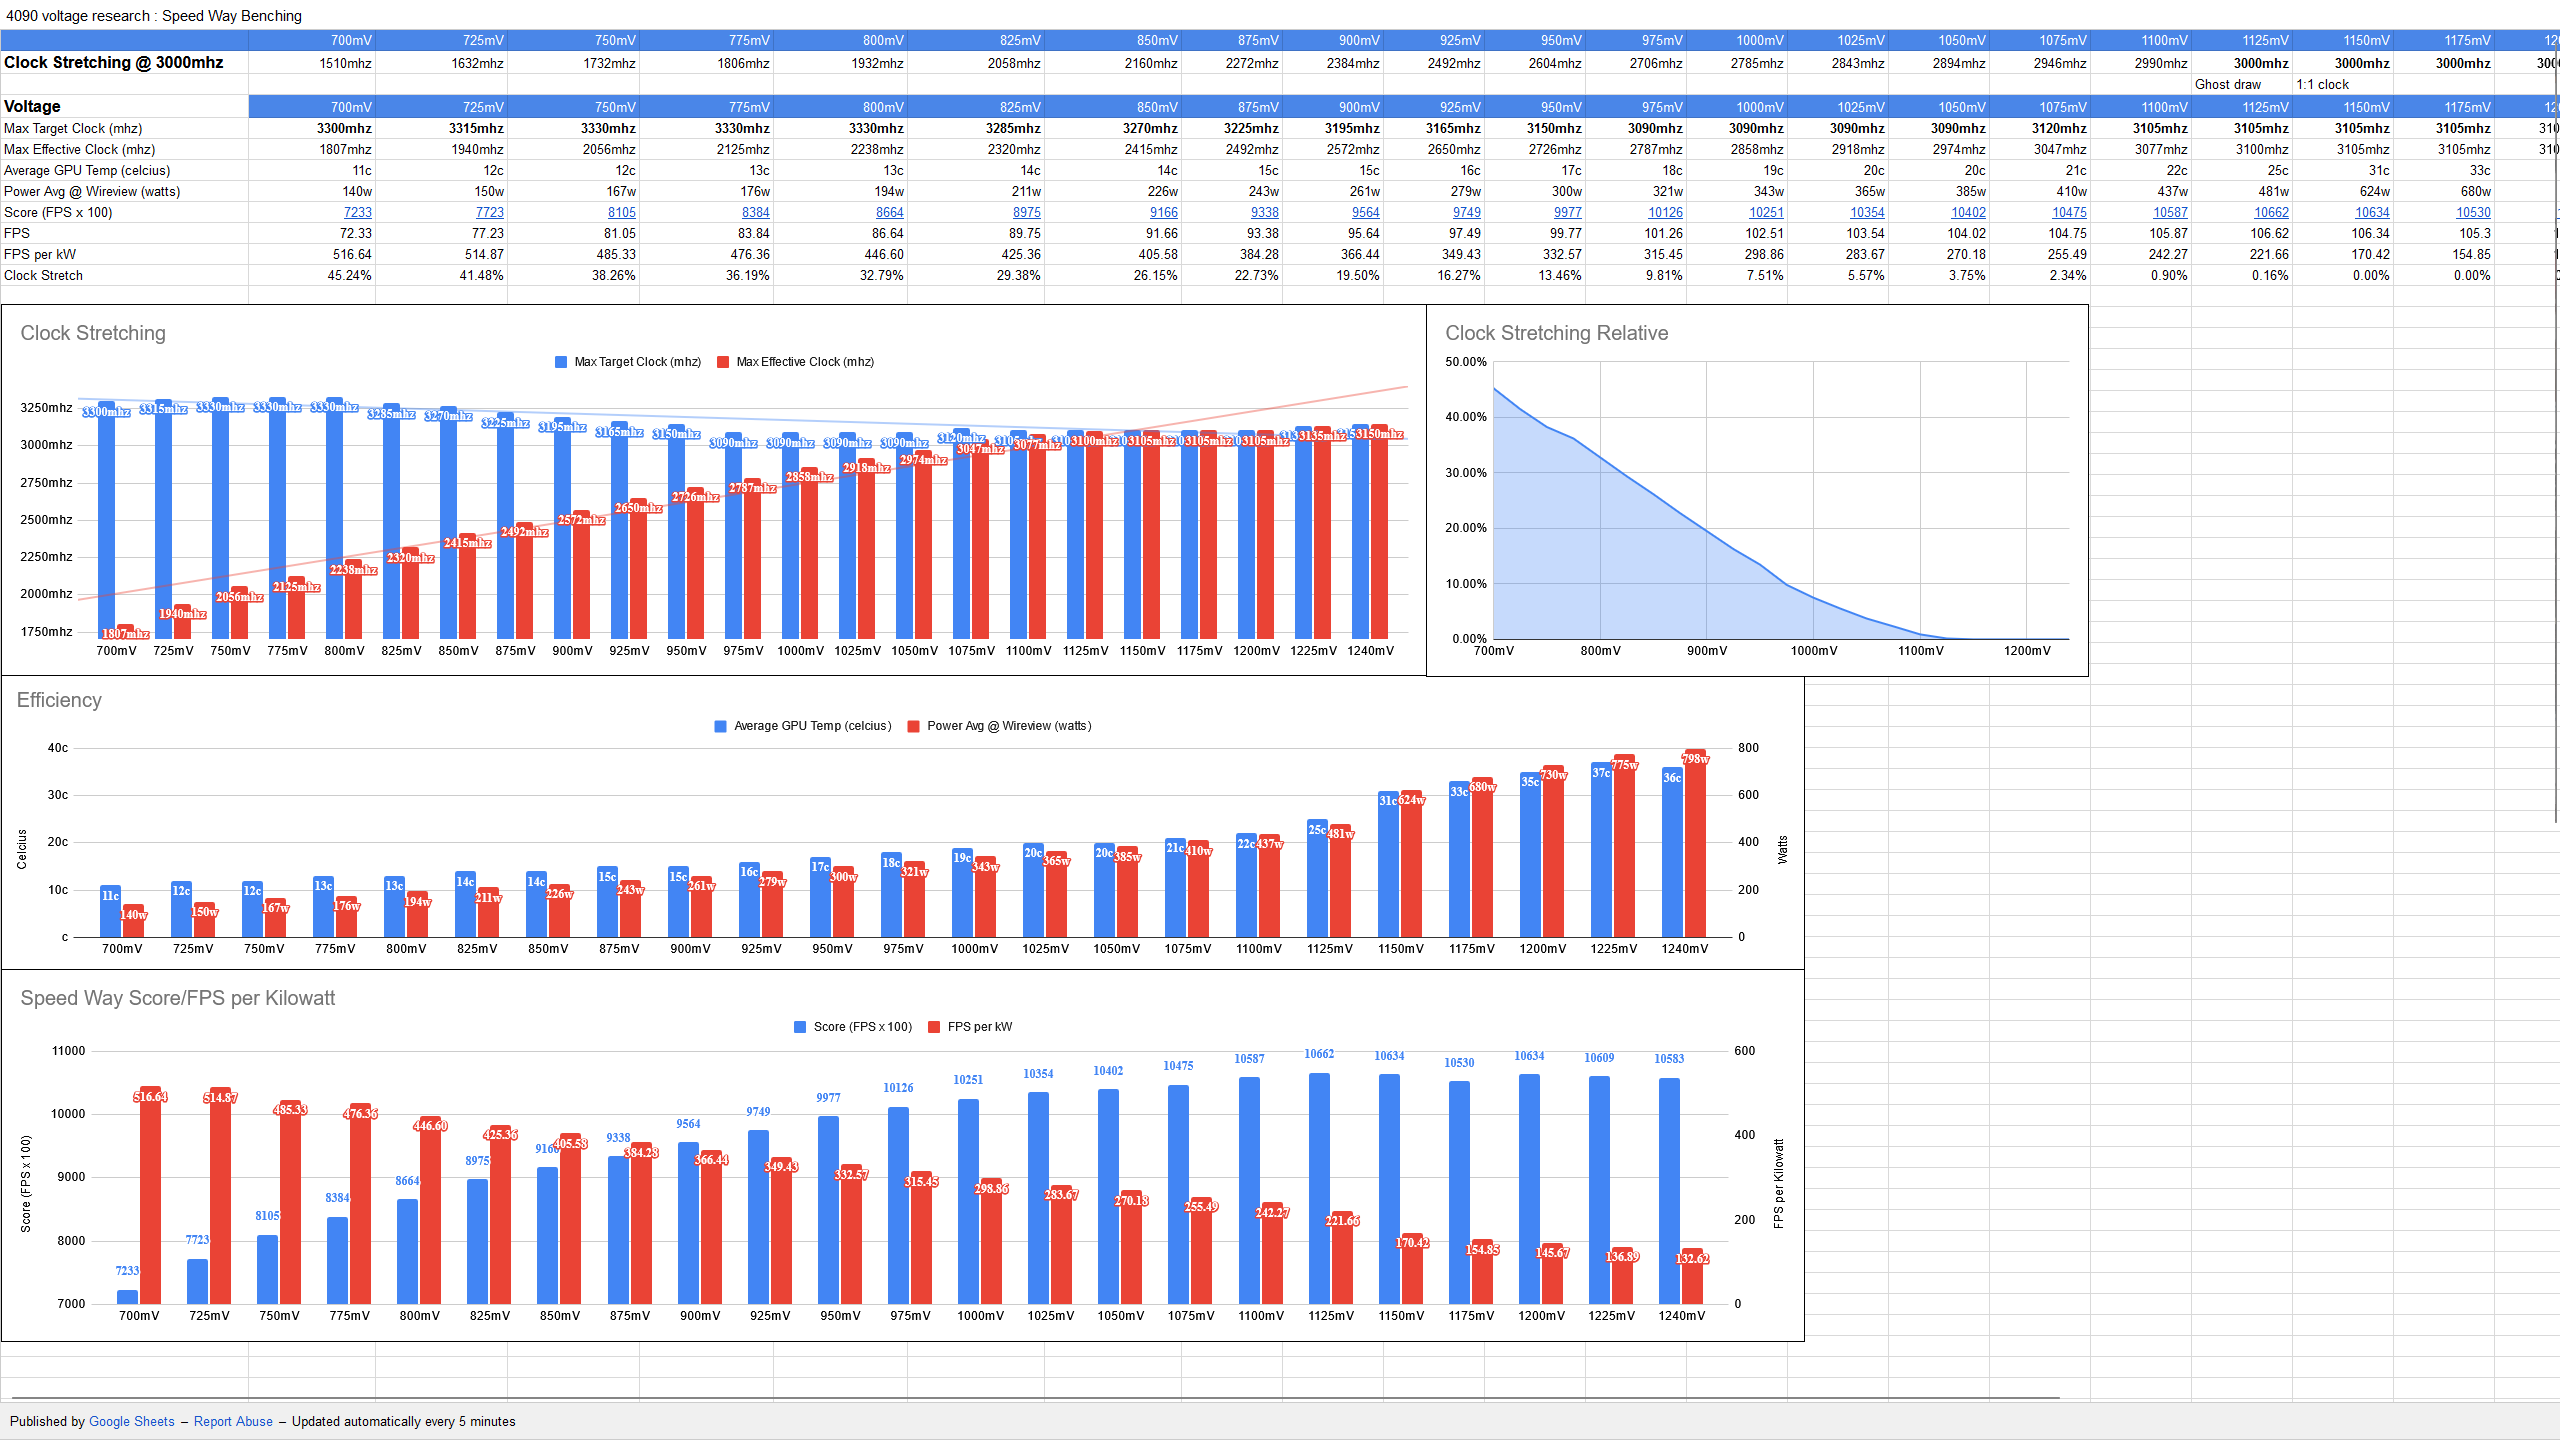Click red Max Effective Clock legend swatch
The image size is (2560, 1440).
click(723, 362)
